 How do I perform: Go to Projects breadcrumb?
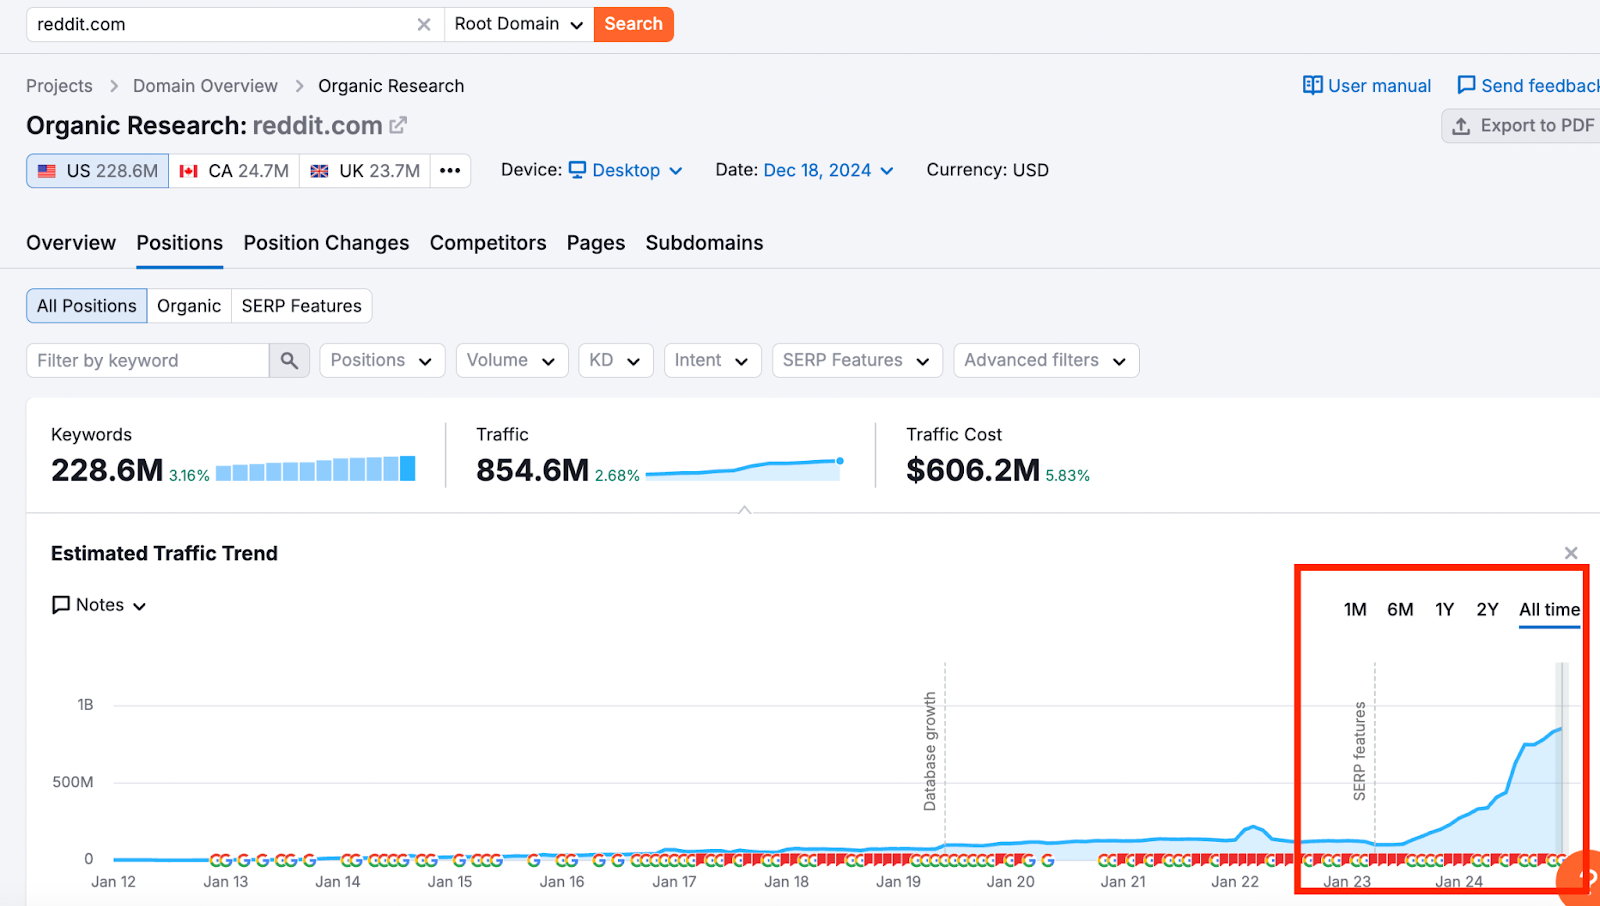pyautogui.click(x=59, y=86)
